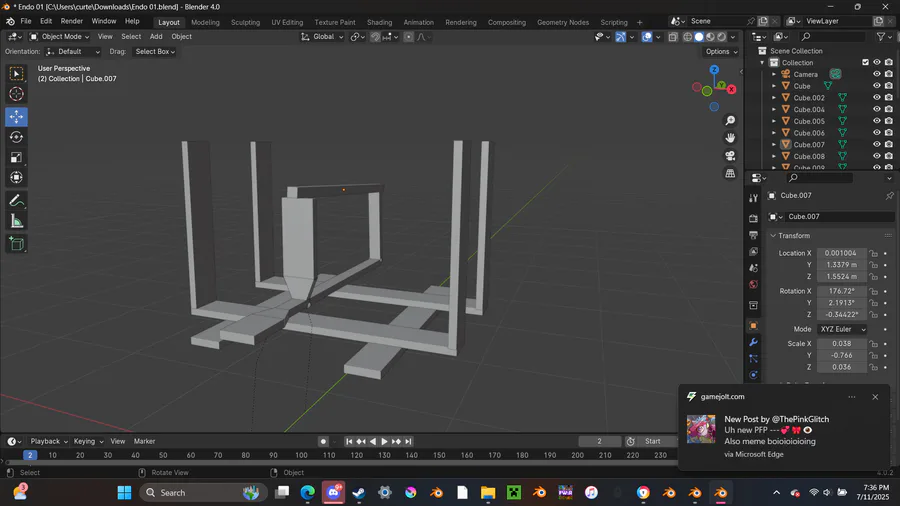Open the Geometry Nodes workspace tab
Screen dimensions: 900x506
click(562, 22)
